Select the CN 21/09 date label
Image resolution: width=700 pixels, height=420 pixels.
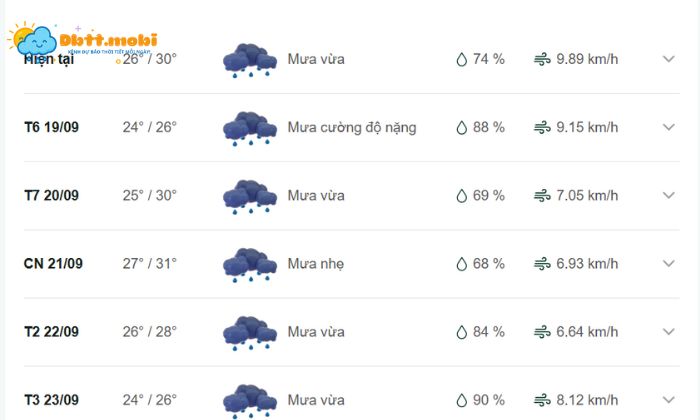coord(53,264)
